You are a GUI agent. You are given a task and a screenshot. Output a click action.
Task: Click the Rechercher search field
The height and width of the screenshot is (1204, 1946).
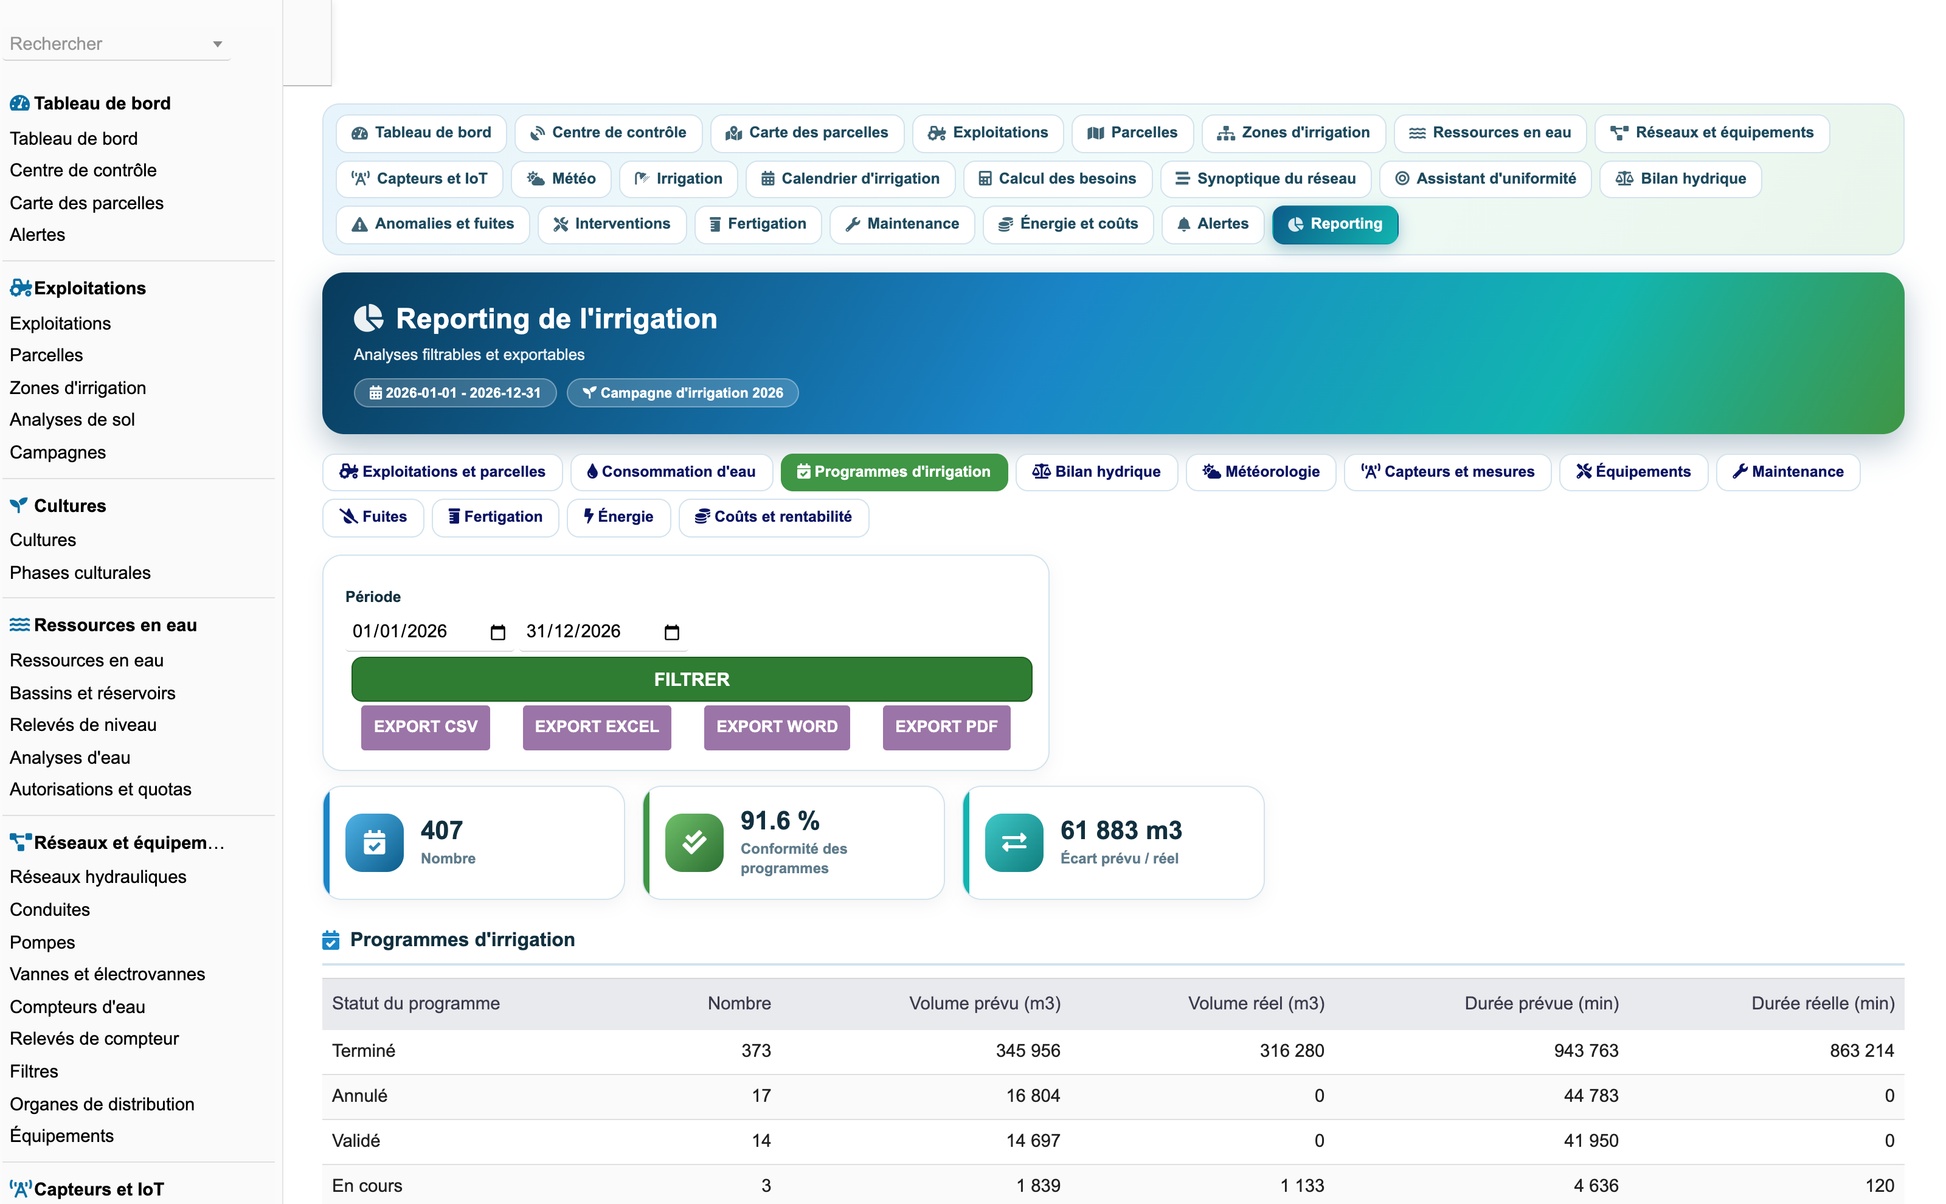(x=117, y=44)
